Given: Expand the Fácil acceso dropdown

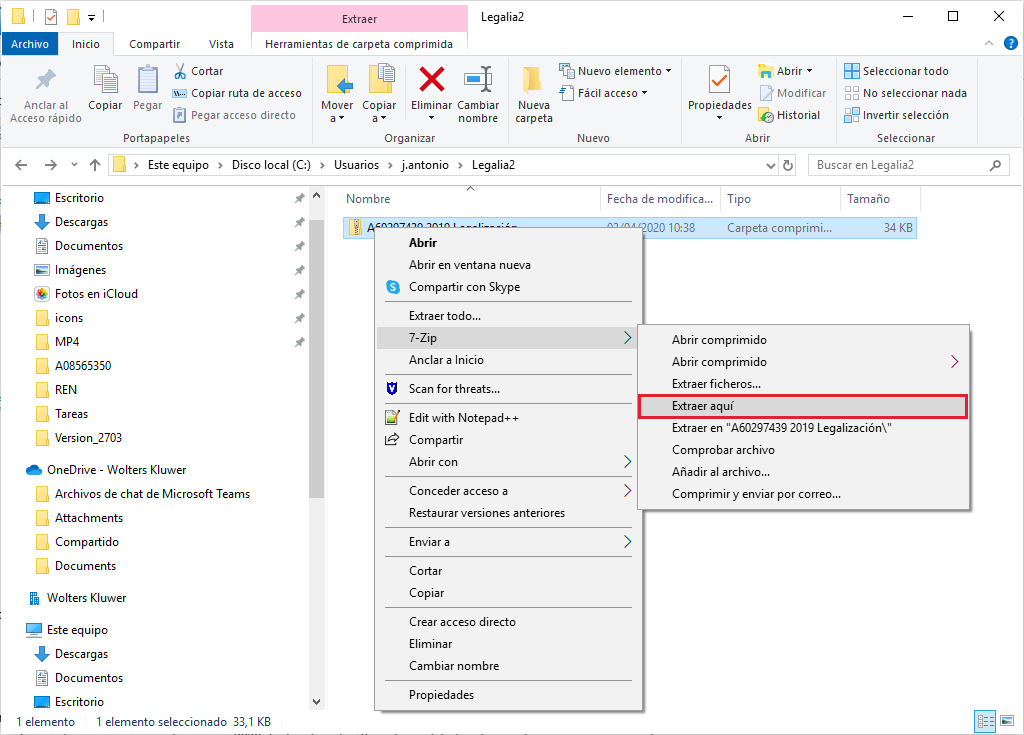Looking at the screenshot, I should point(645,93).
